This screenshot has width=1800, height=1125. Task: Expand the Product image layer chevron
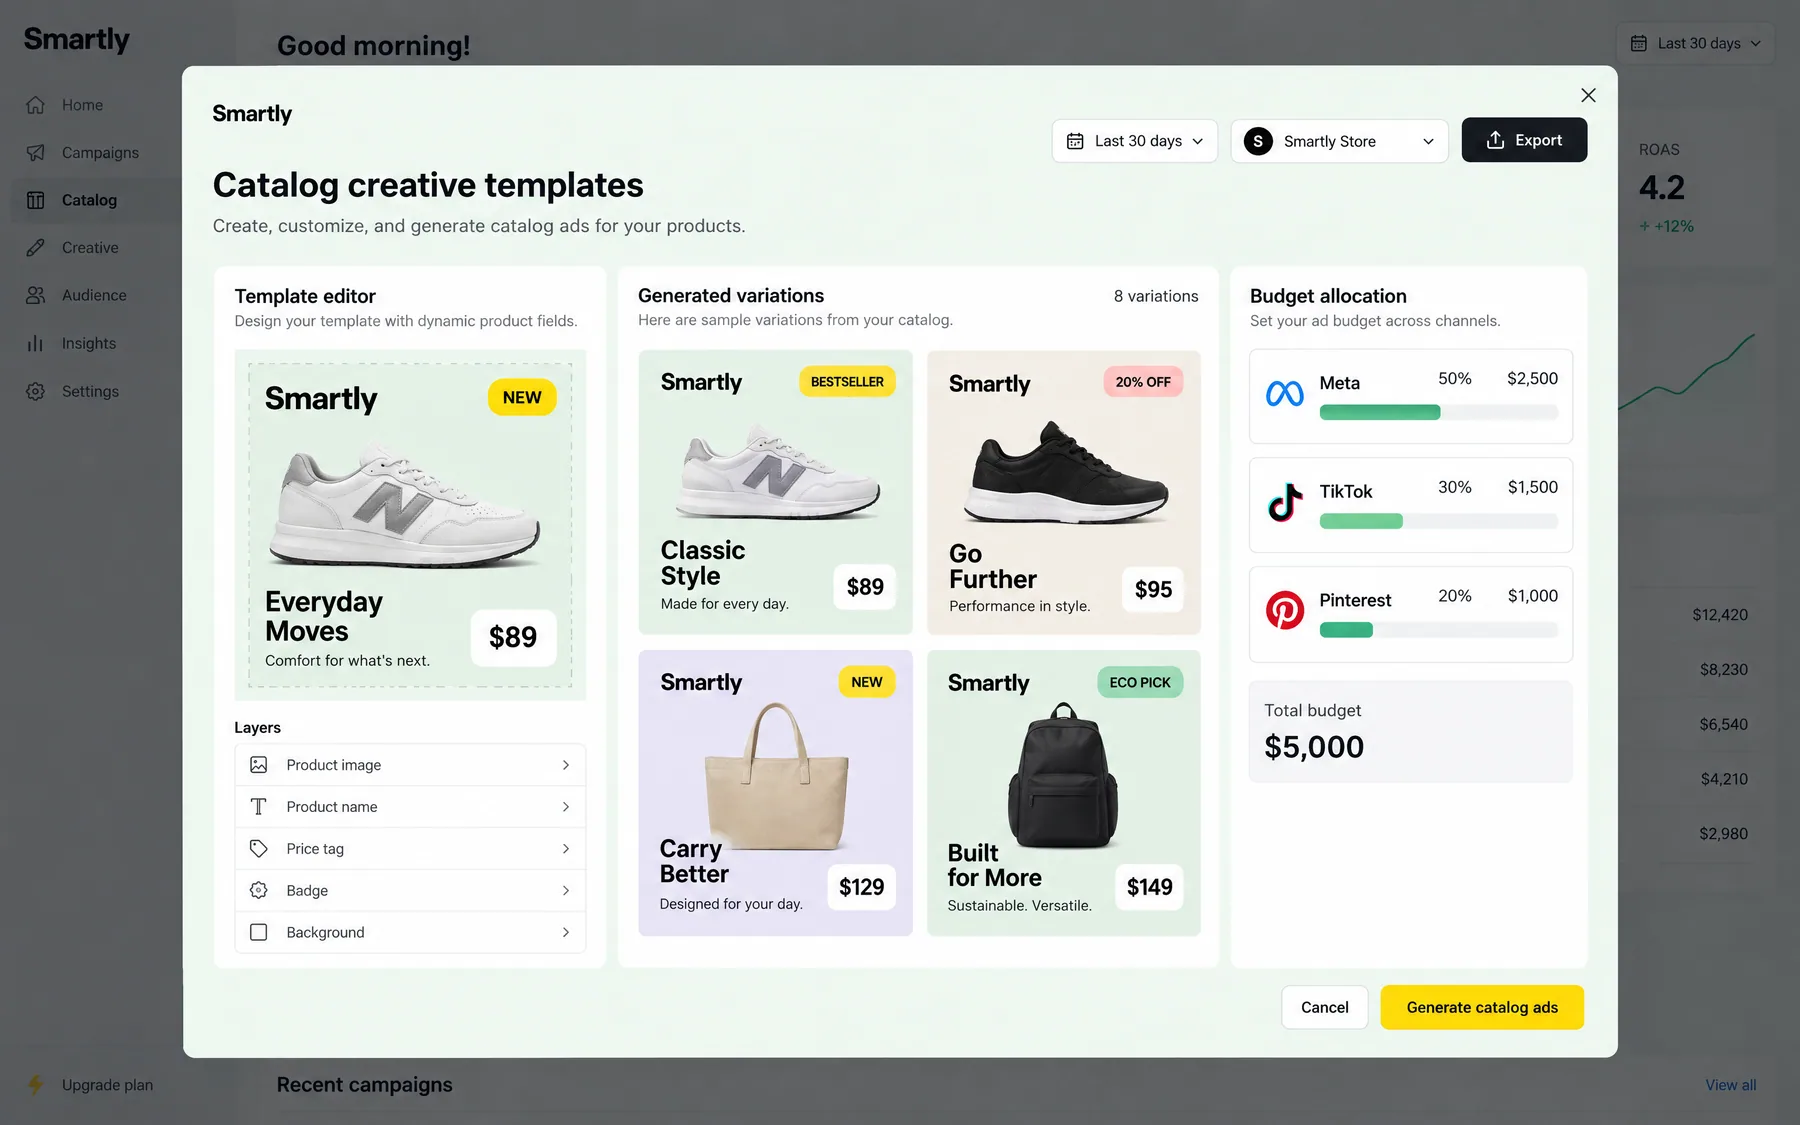click(x=566, y=765)
